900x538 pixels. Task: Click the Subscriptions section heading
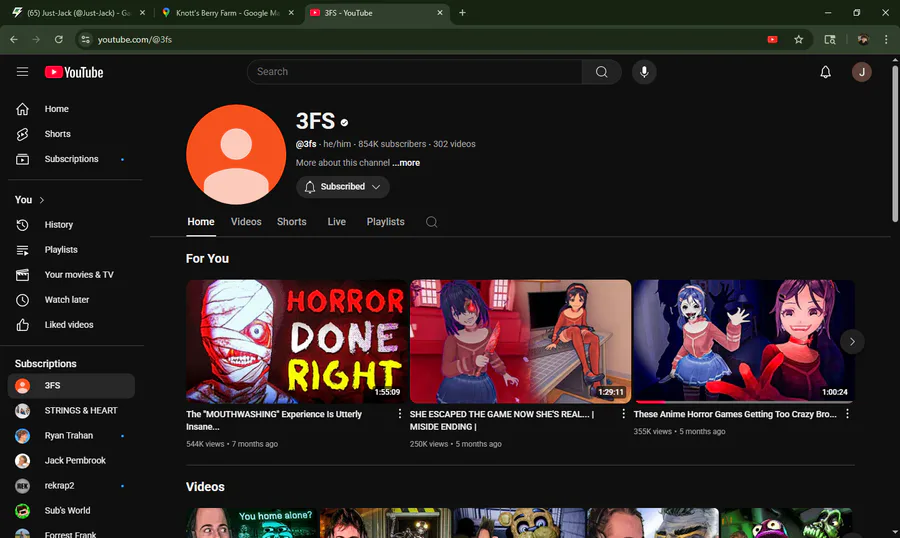46,363
